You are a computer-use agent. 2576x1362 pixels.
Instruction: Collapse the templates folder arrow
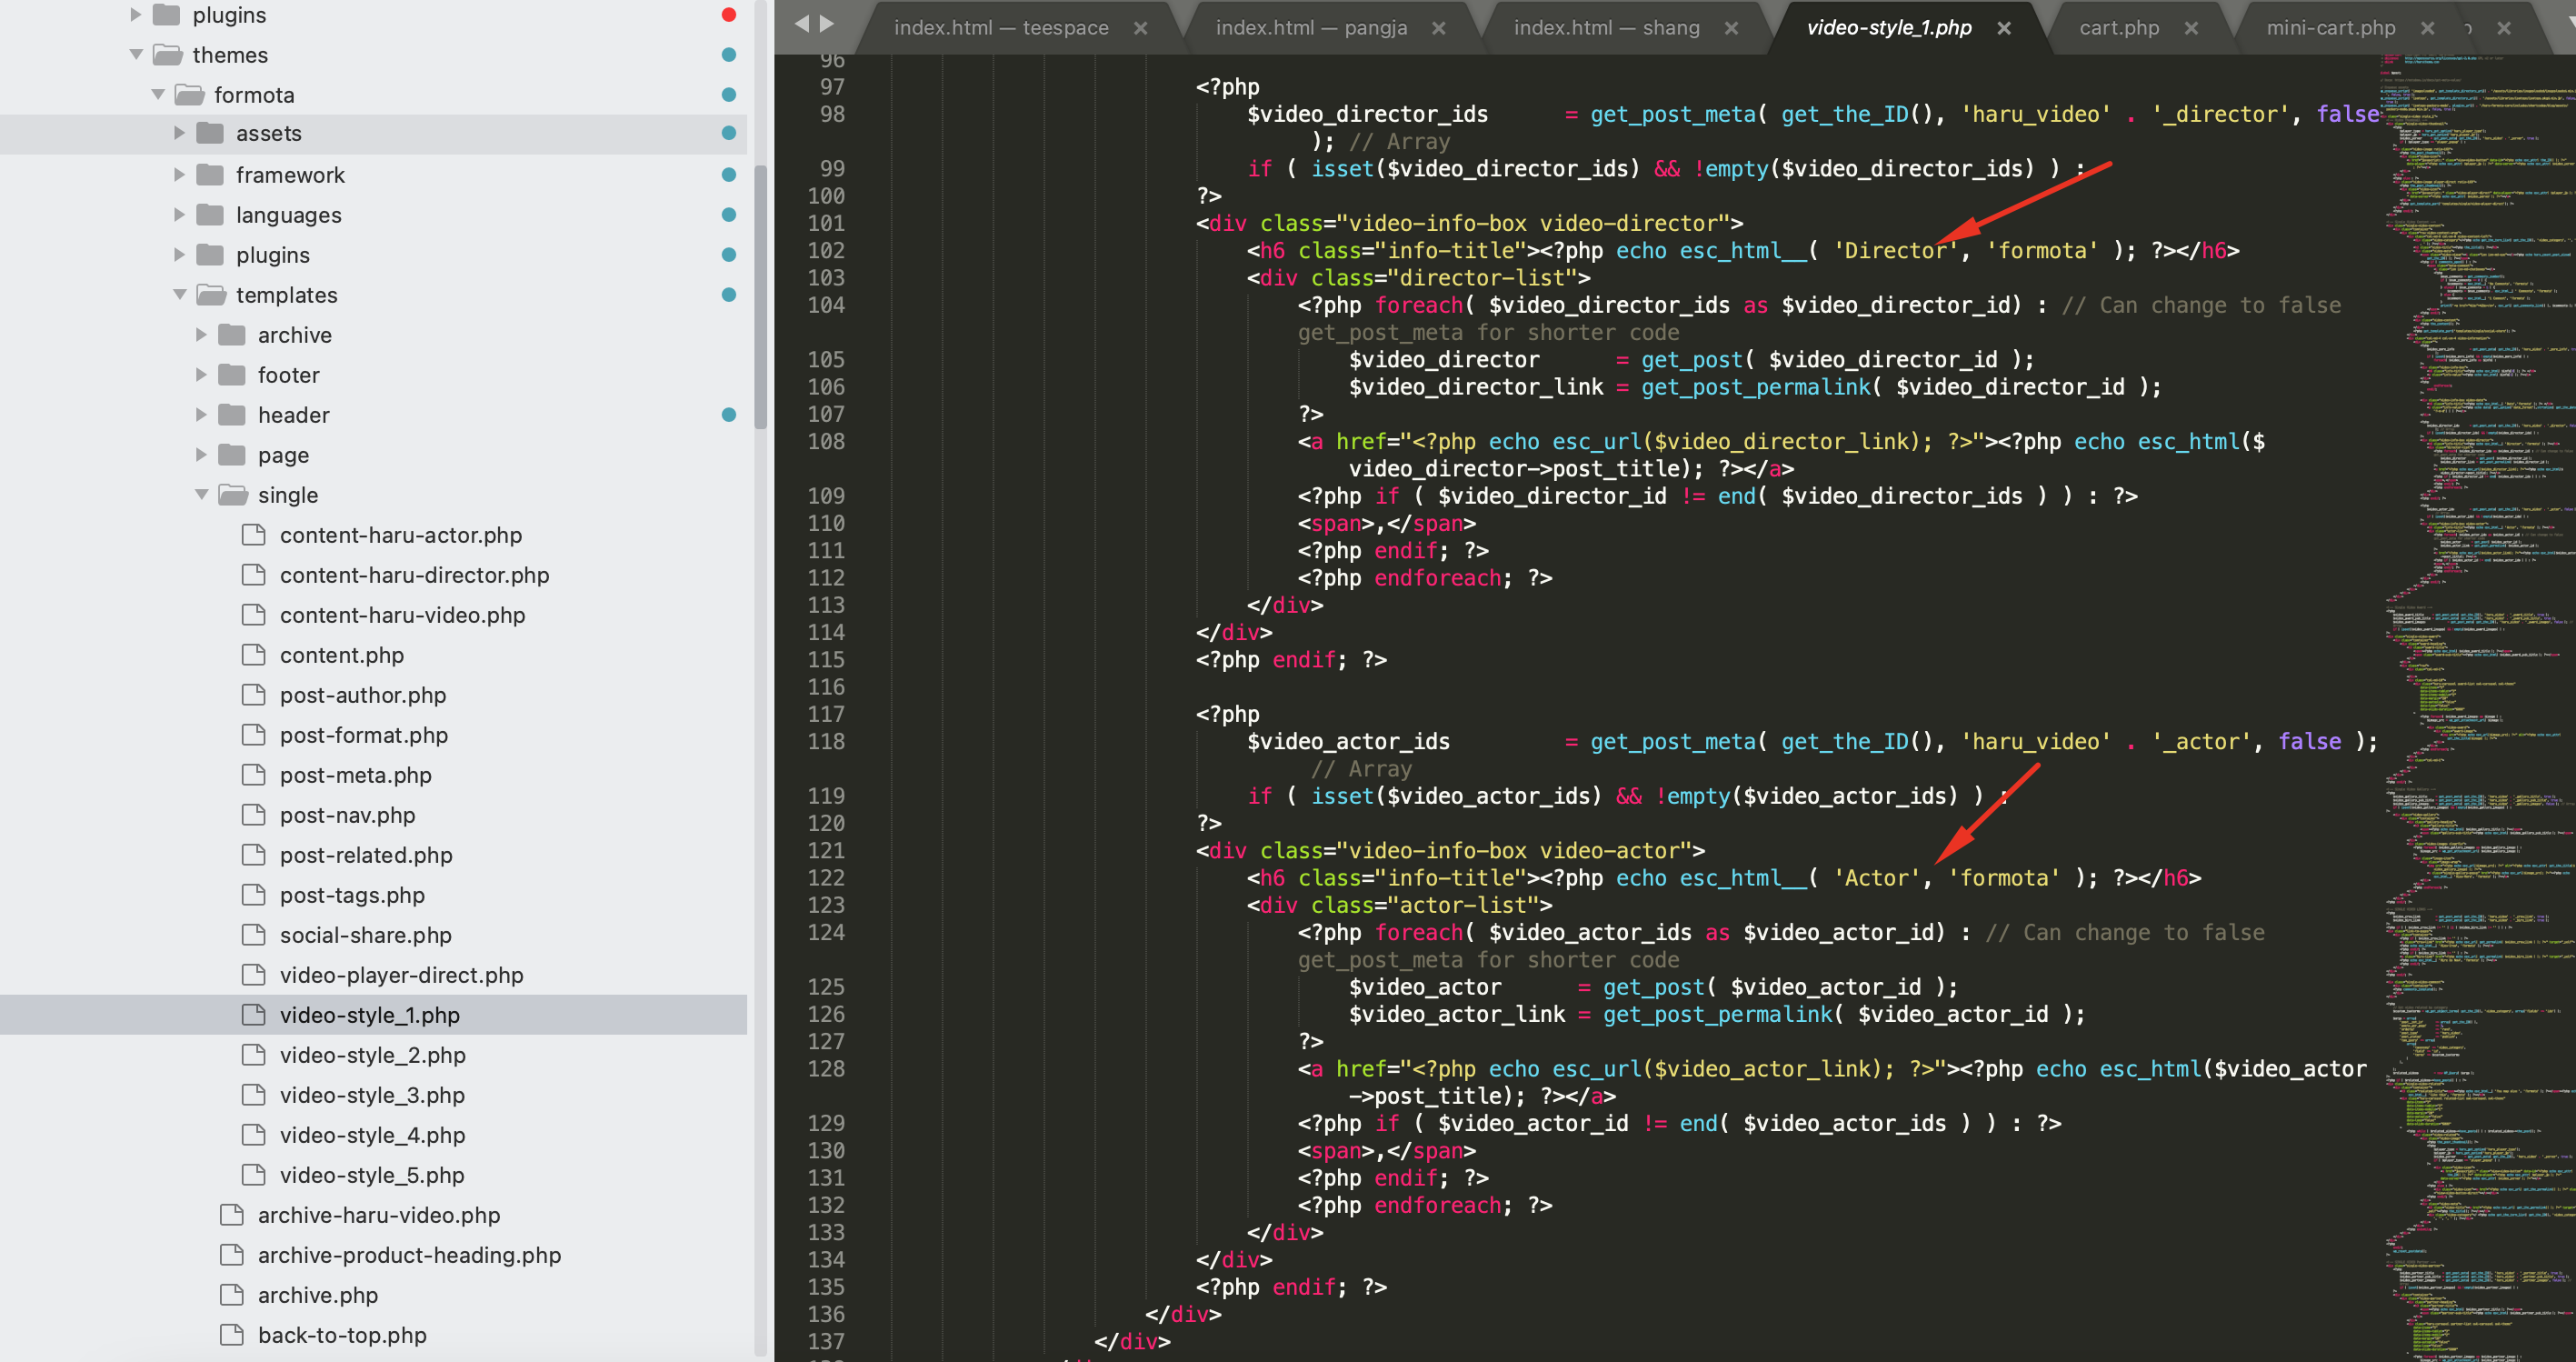180,294
